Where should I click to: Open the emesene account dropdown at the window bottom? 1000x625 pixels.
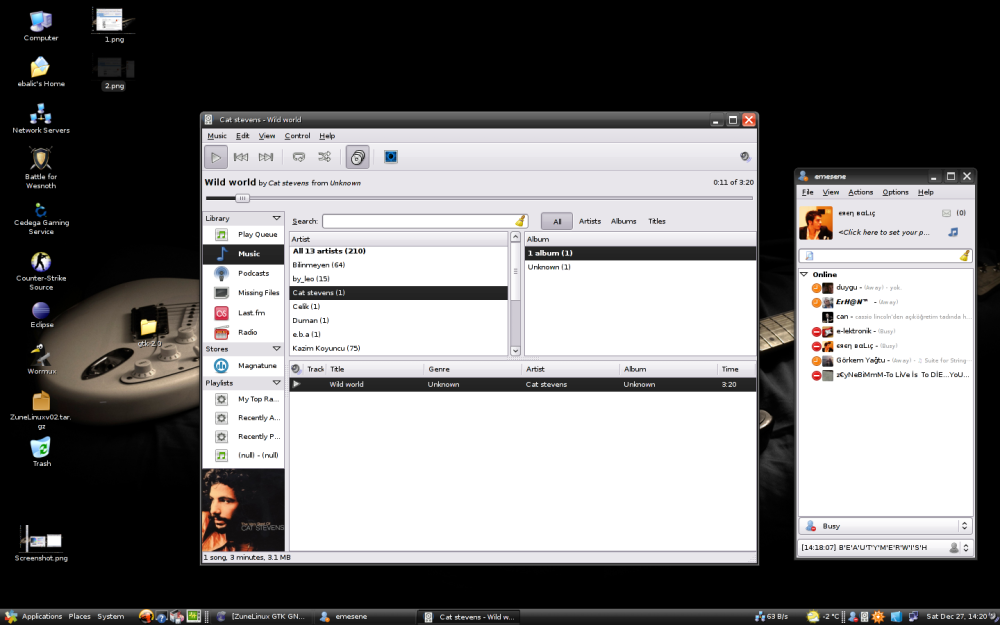coord(885,547)
